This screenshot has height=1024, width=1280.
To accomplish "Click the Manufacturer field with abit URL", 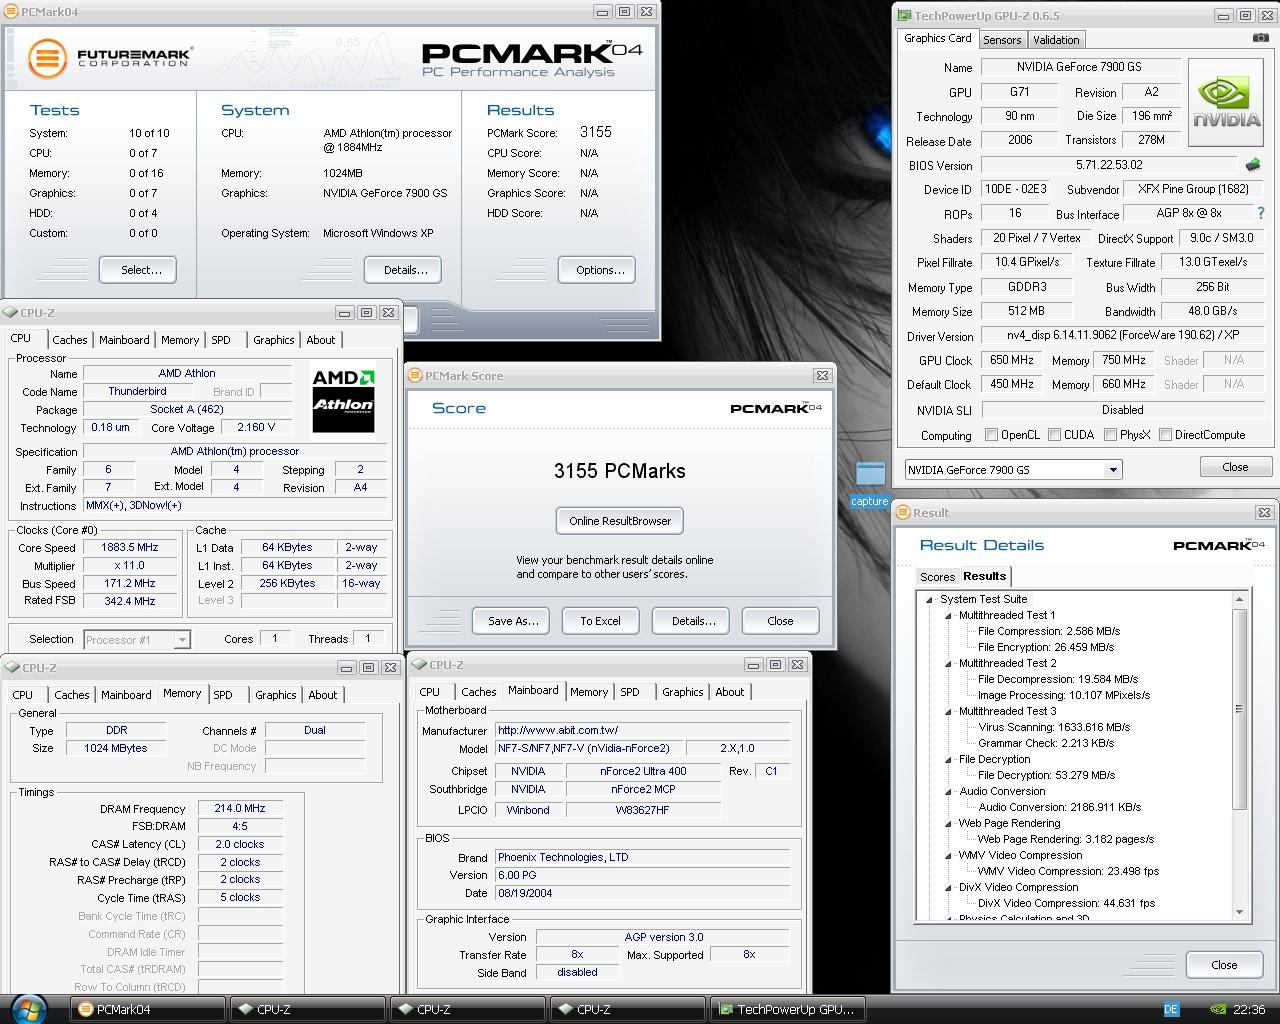I will pos(643,730).
